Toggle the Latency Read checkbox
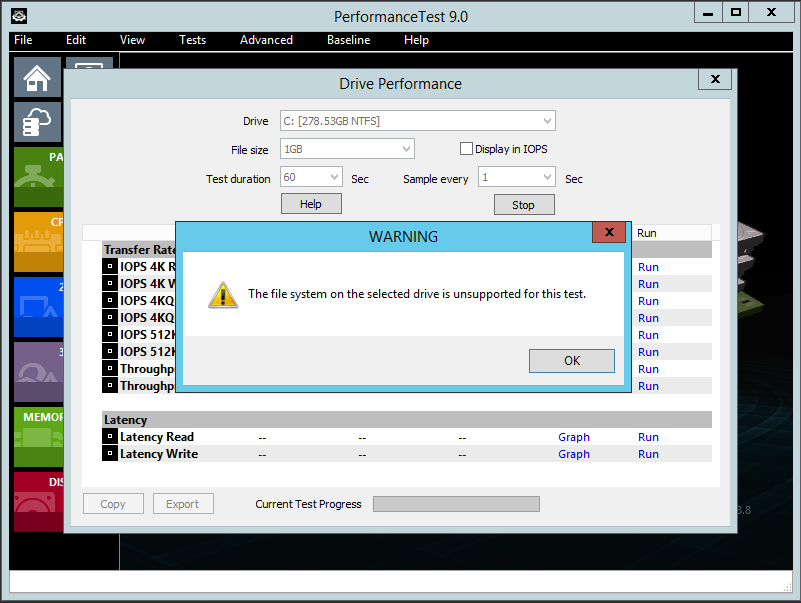This screenshot has width=801, height=603. coord(110,436)
